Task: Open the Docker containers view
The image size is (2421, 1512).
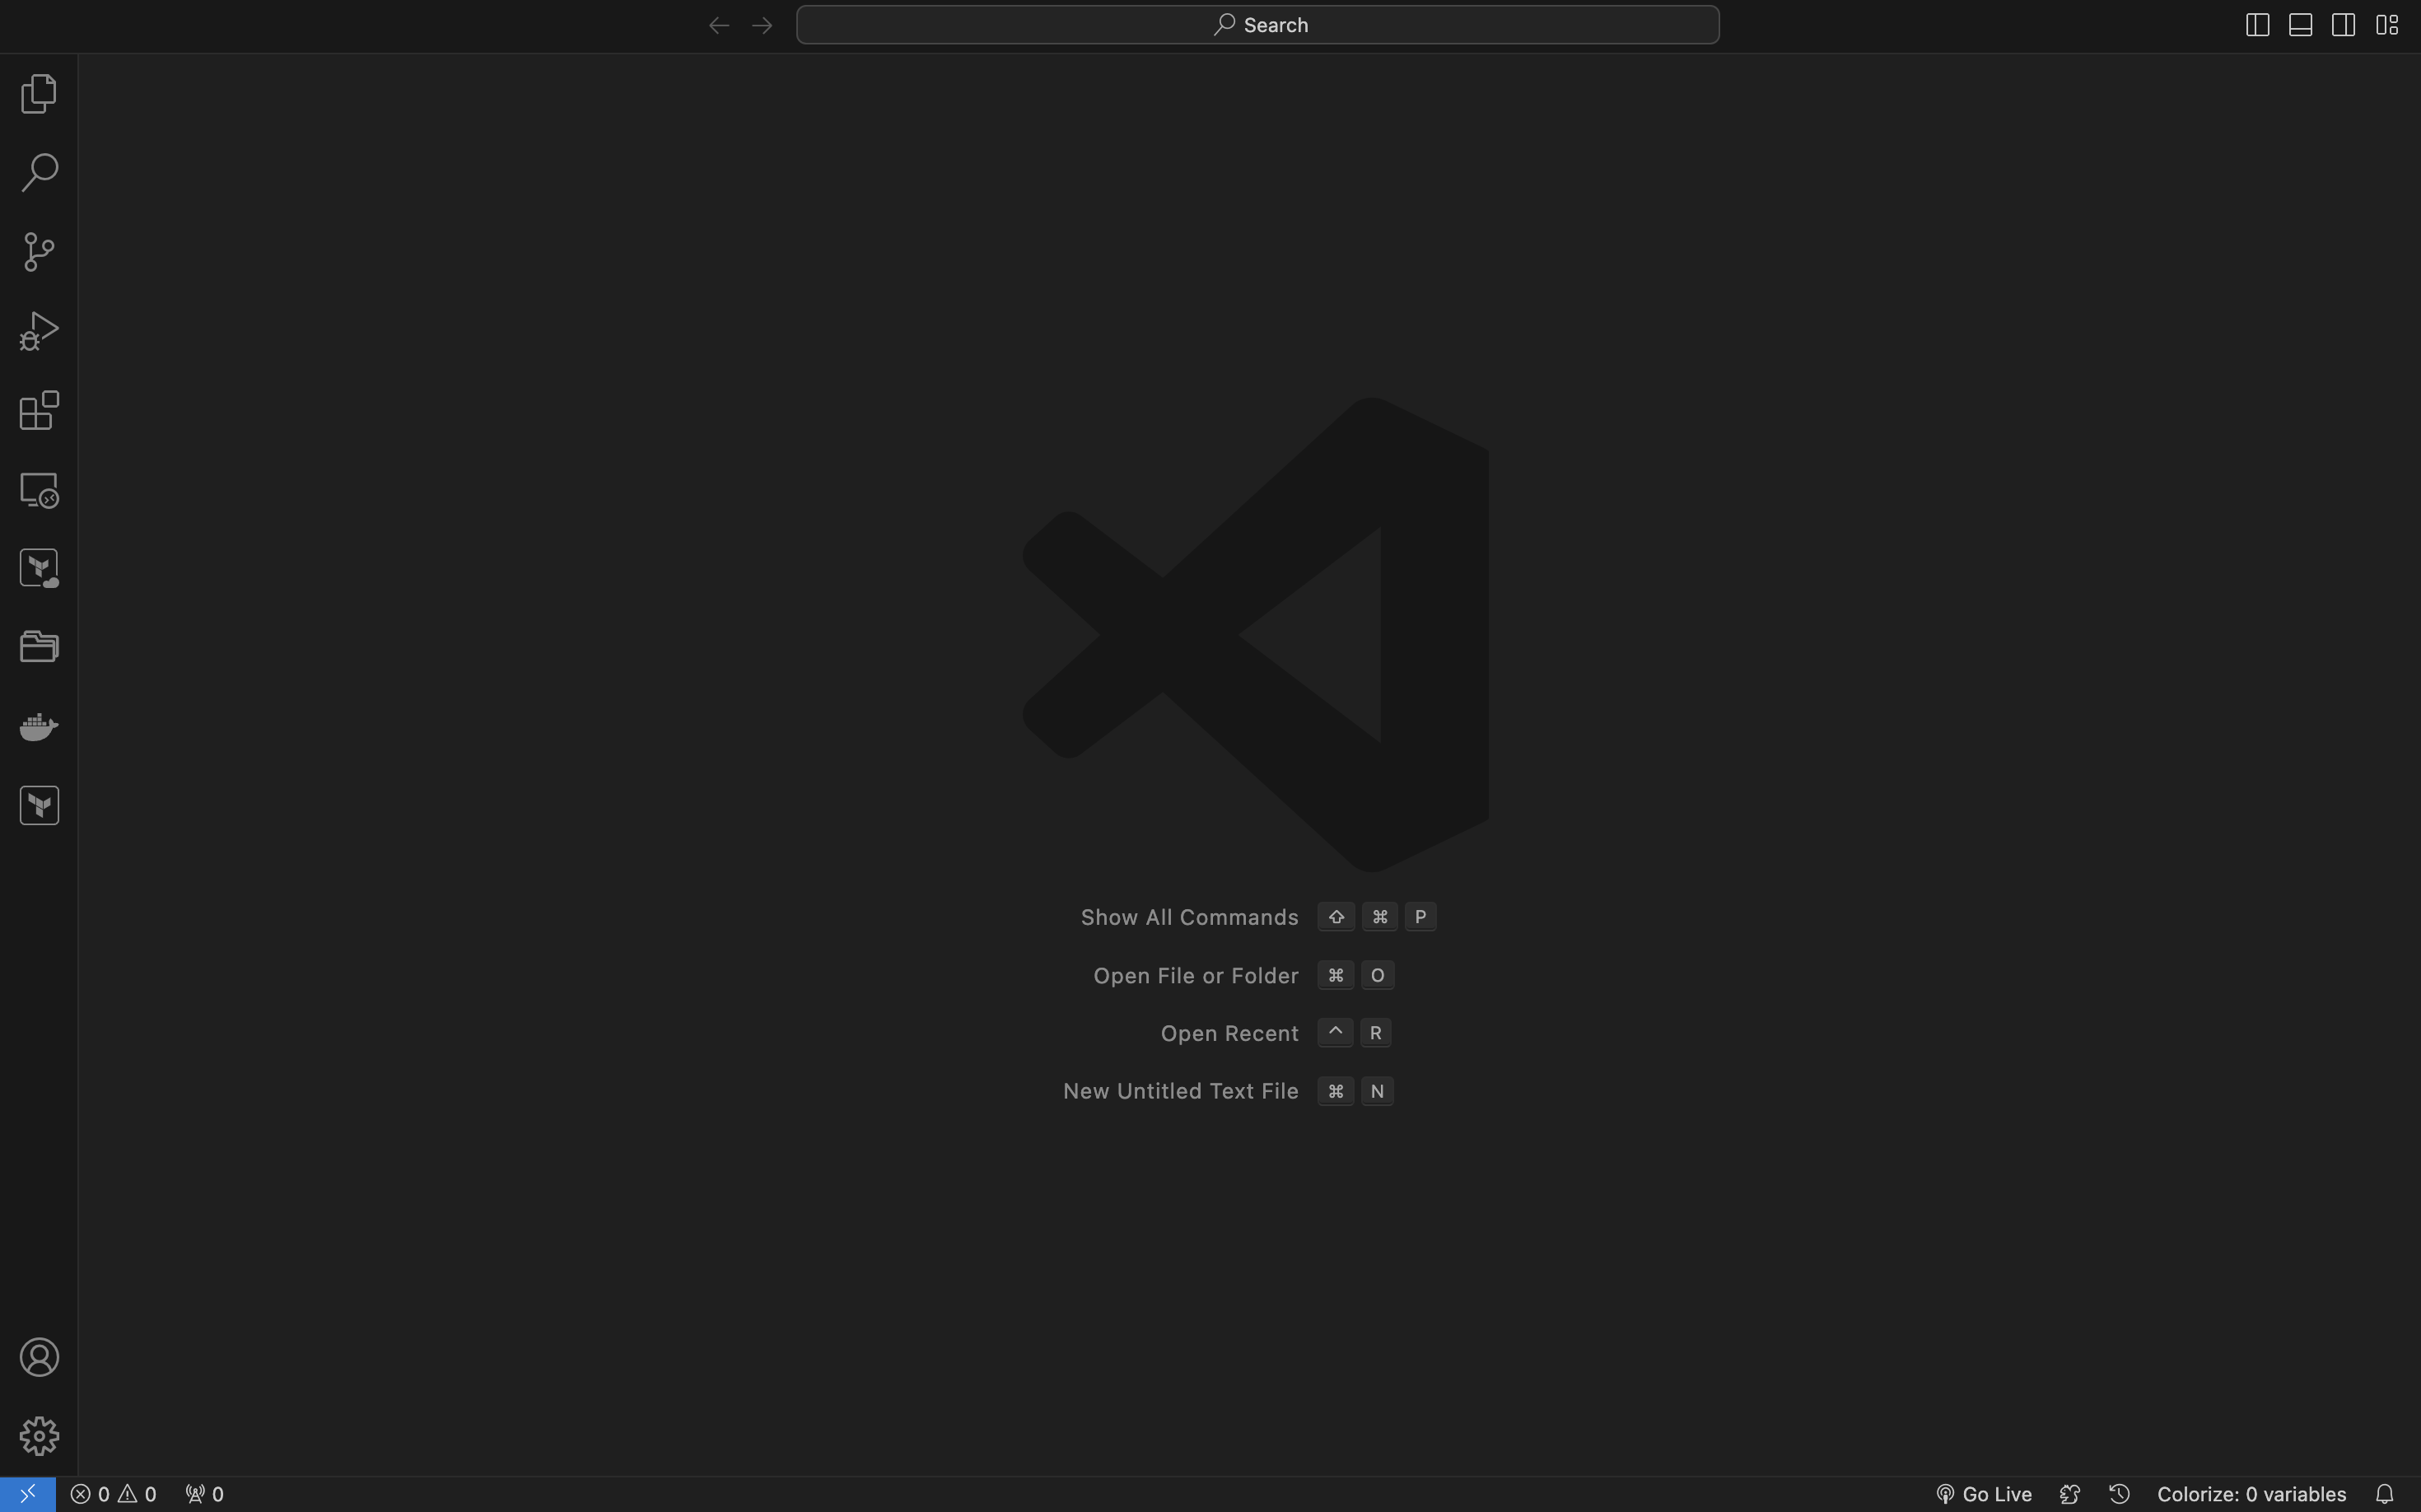Action: (39, 726)
